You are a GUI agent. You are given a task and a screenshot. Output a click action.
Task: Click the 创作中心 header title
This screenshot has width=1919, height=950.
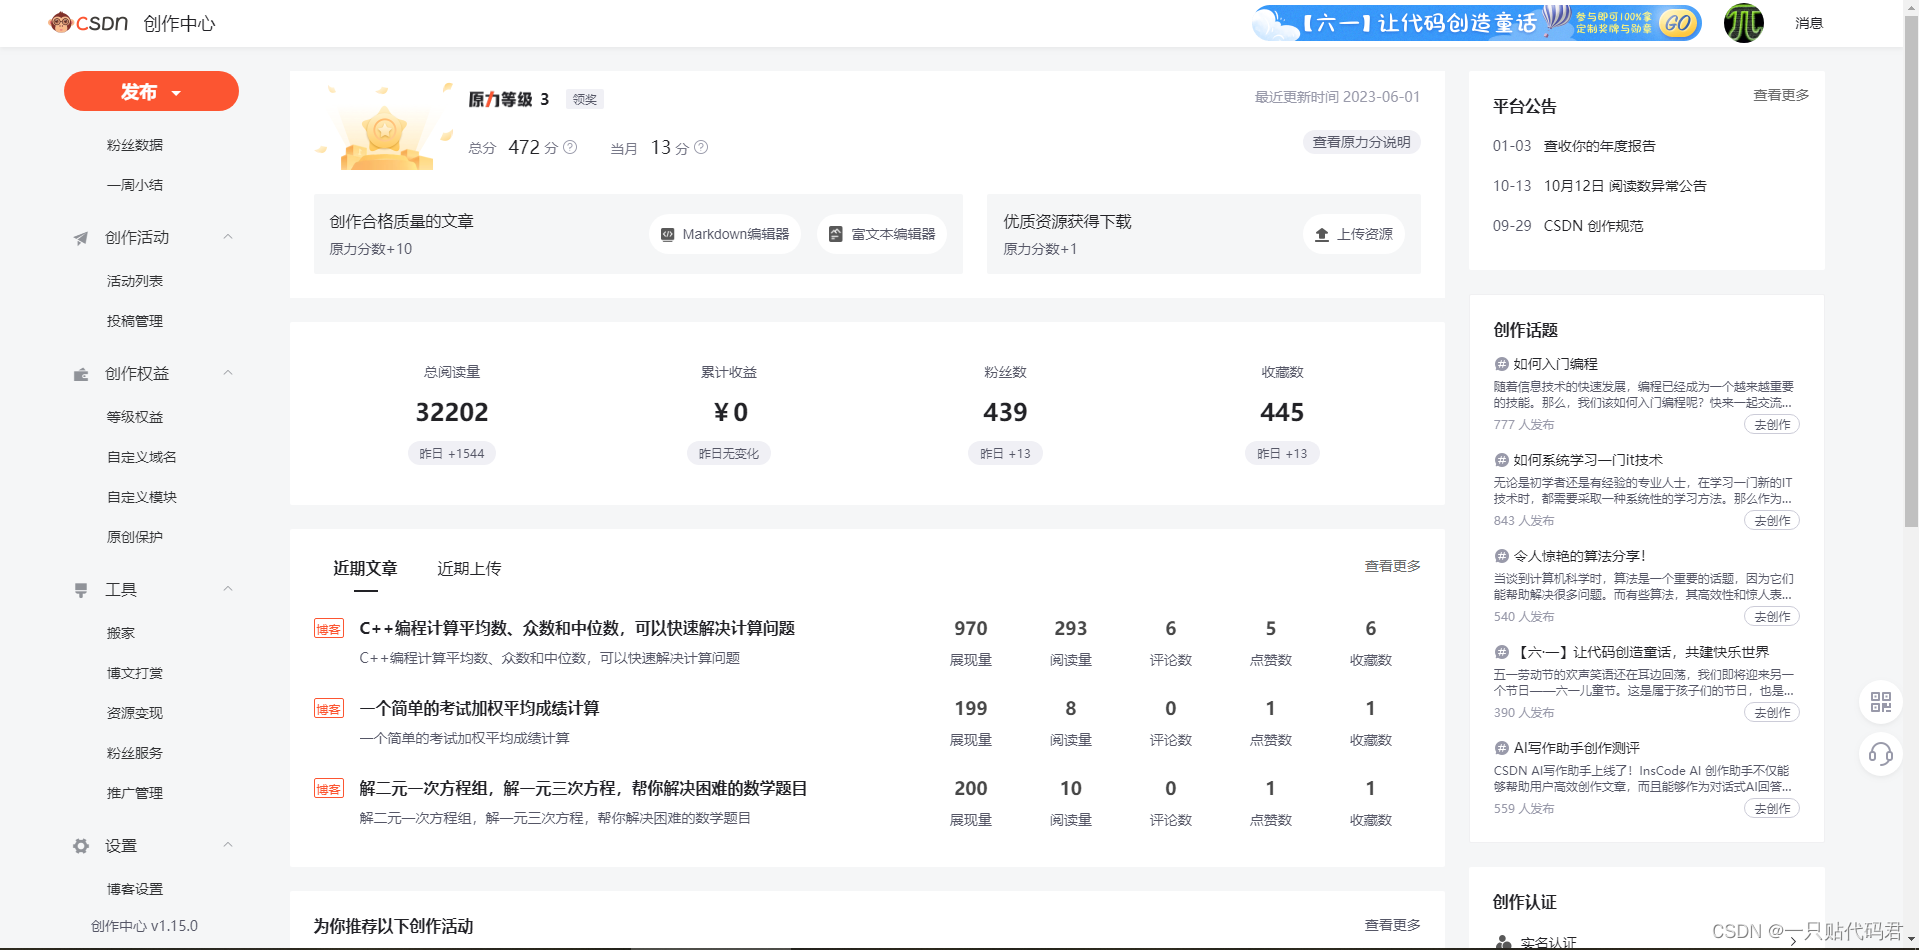(179, 23)
